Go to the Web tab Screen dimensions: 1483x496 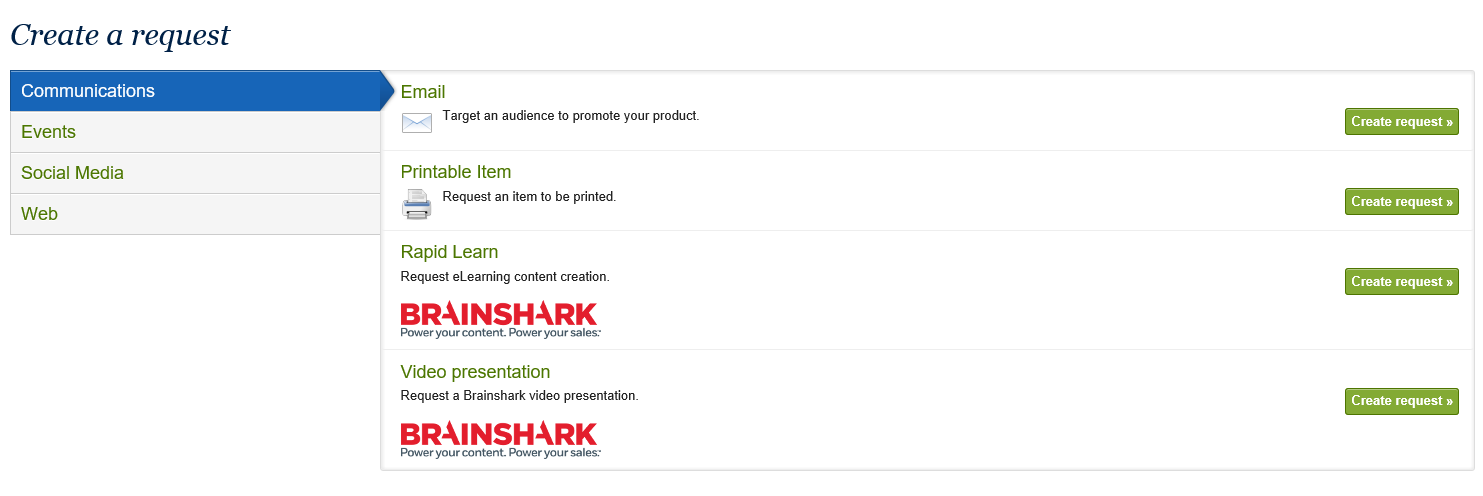[39, 214]
